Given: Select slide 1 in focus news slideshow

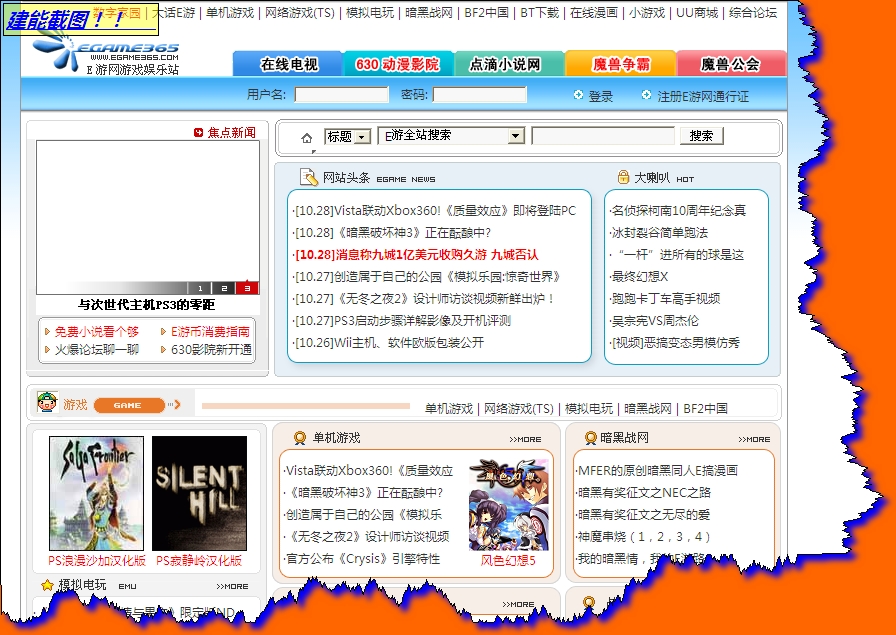Looking at the screenshot, I should [x=199, y=288].
